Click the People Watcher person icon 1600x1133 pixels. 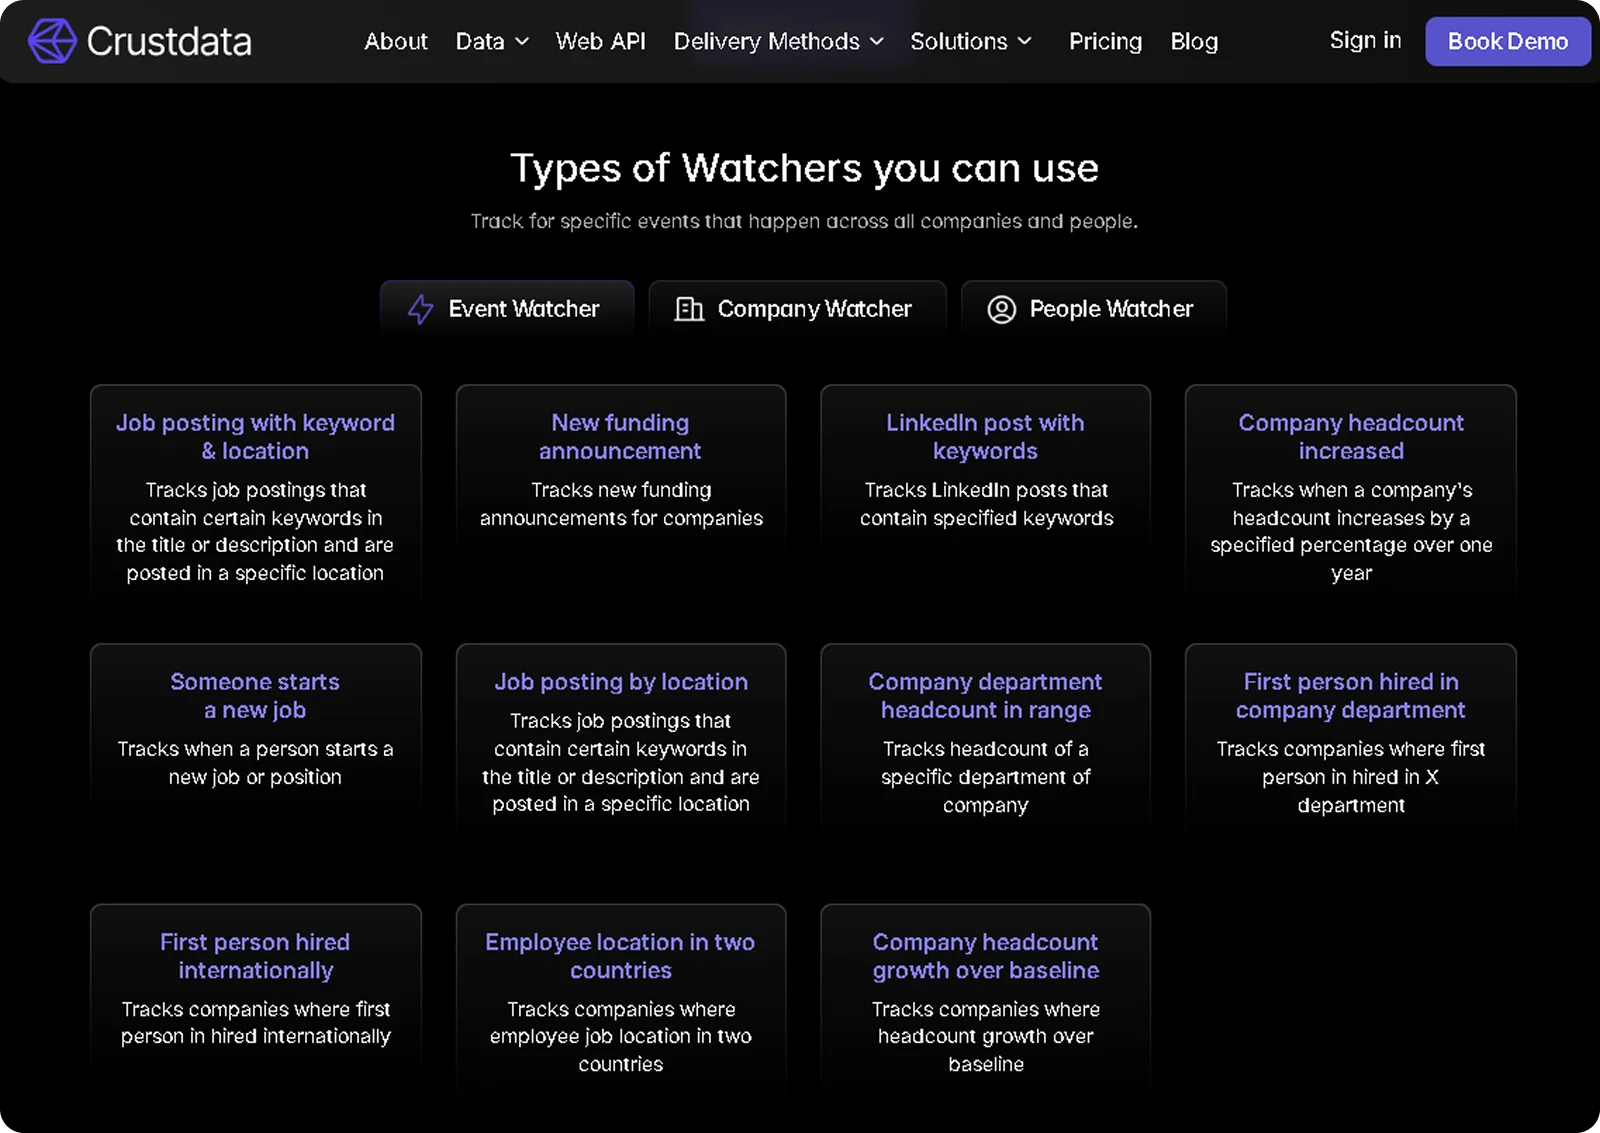point(1001,310)
